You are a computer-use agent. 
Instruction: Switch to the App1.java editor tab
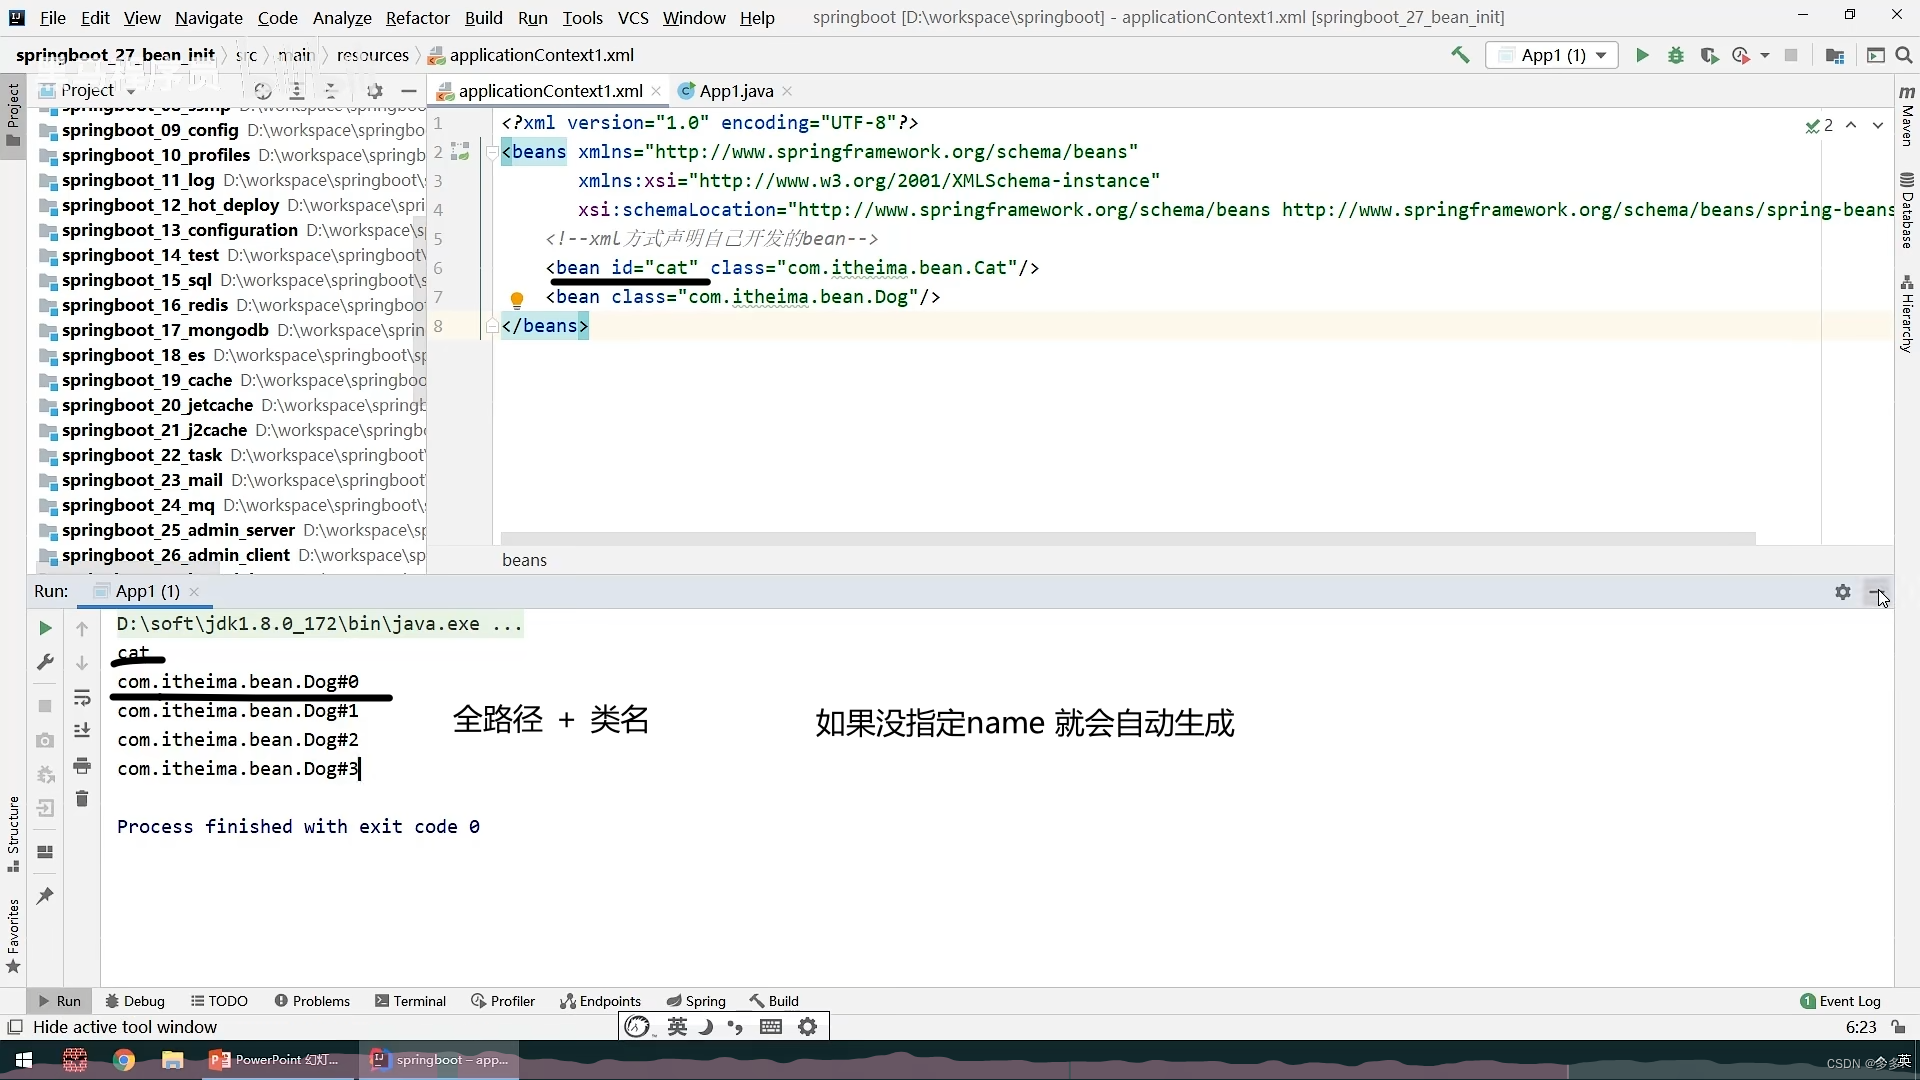pos(735,91)
